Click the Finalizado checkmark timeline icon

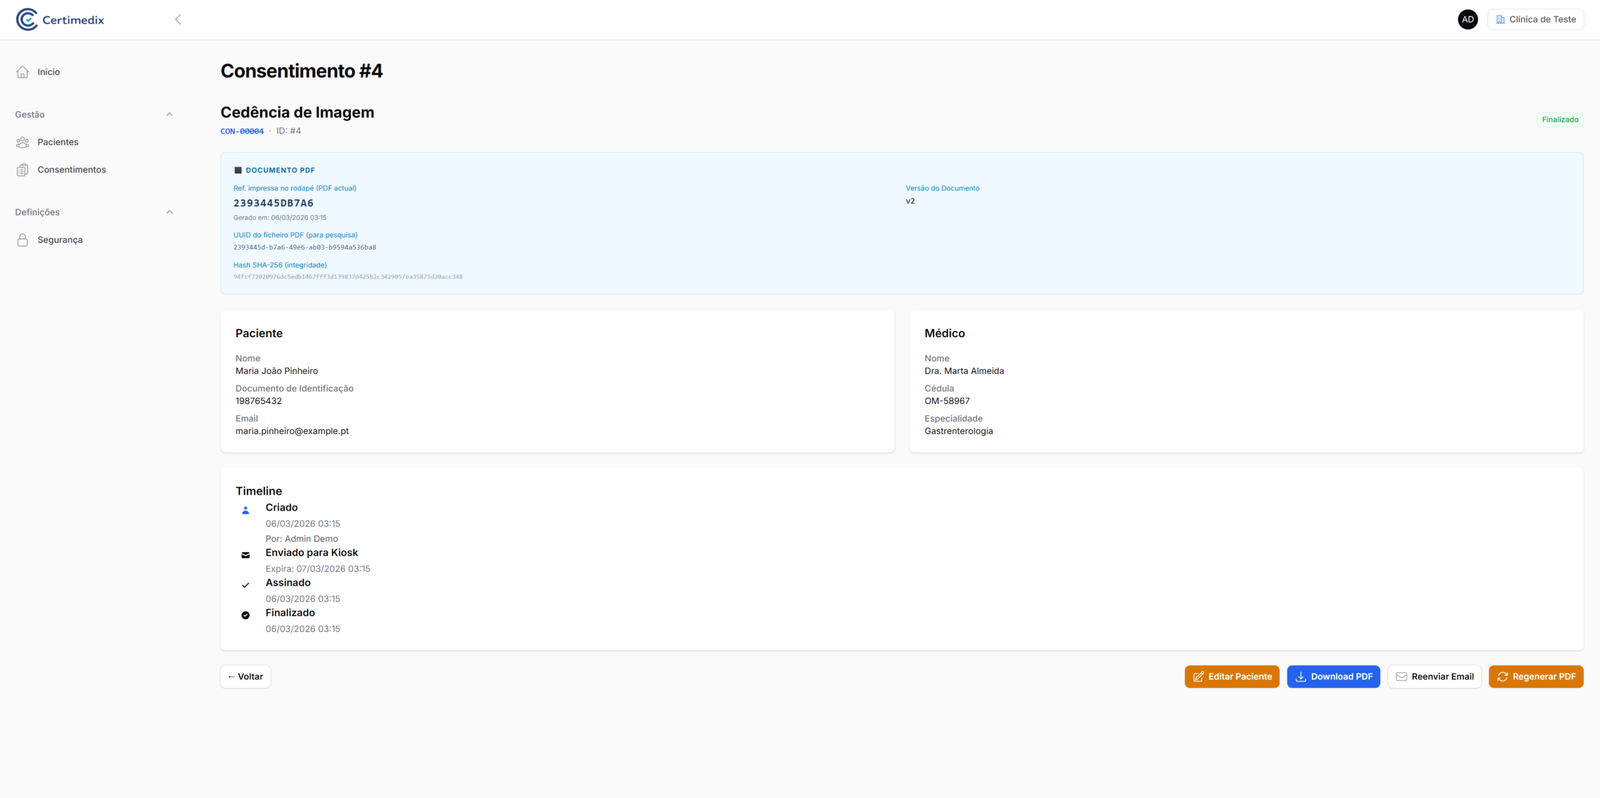tap(246, 616)
